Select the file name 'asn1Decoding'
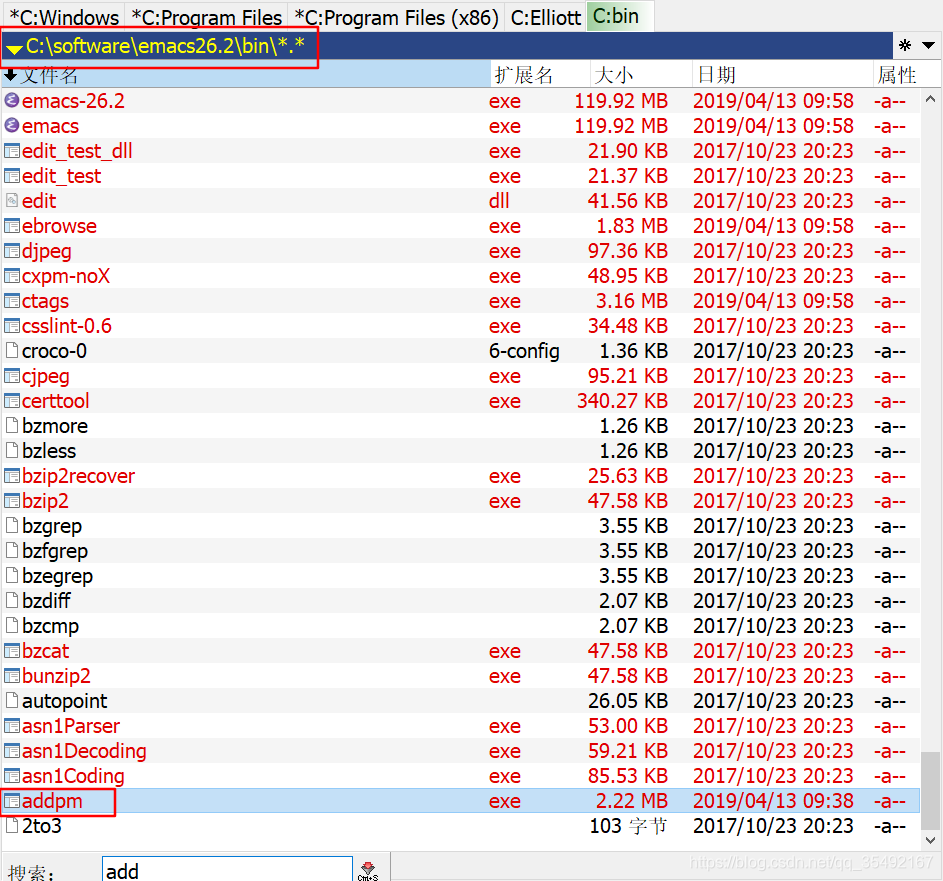This screenshot has height=881, width=943. [x=84, y=751]
